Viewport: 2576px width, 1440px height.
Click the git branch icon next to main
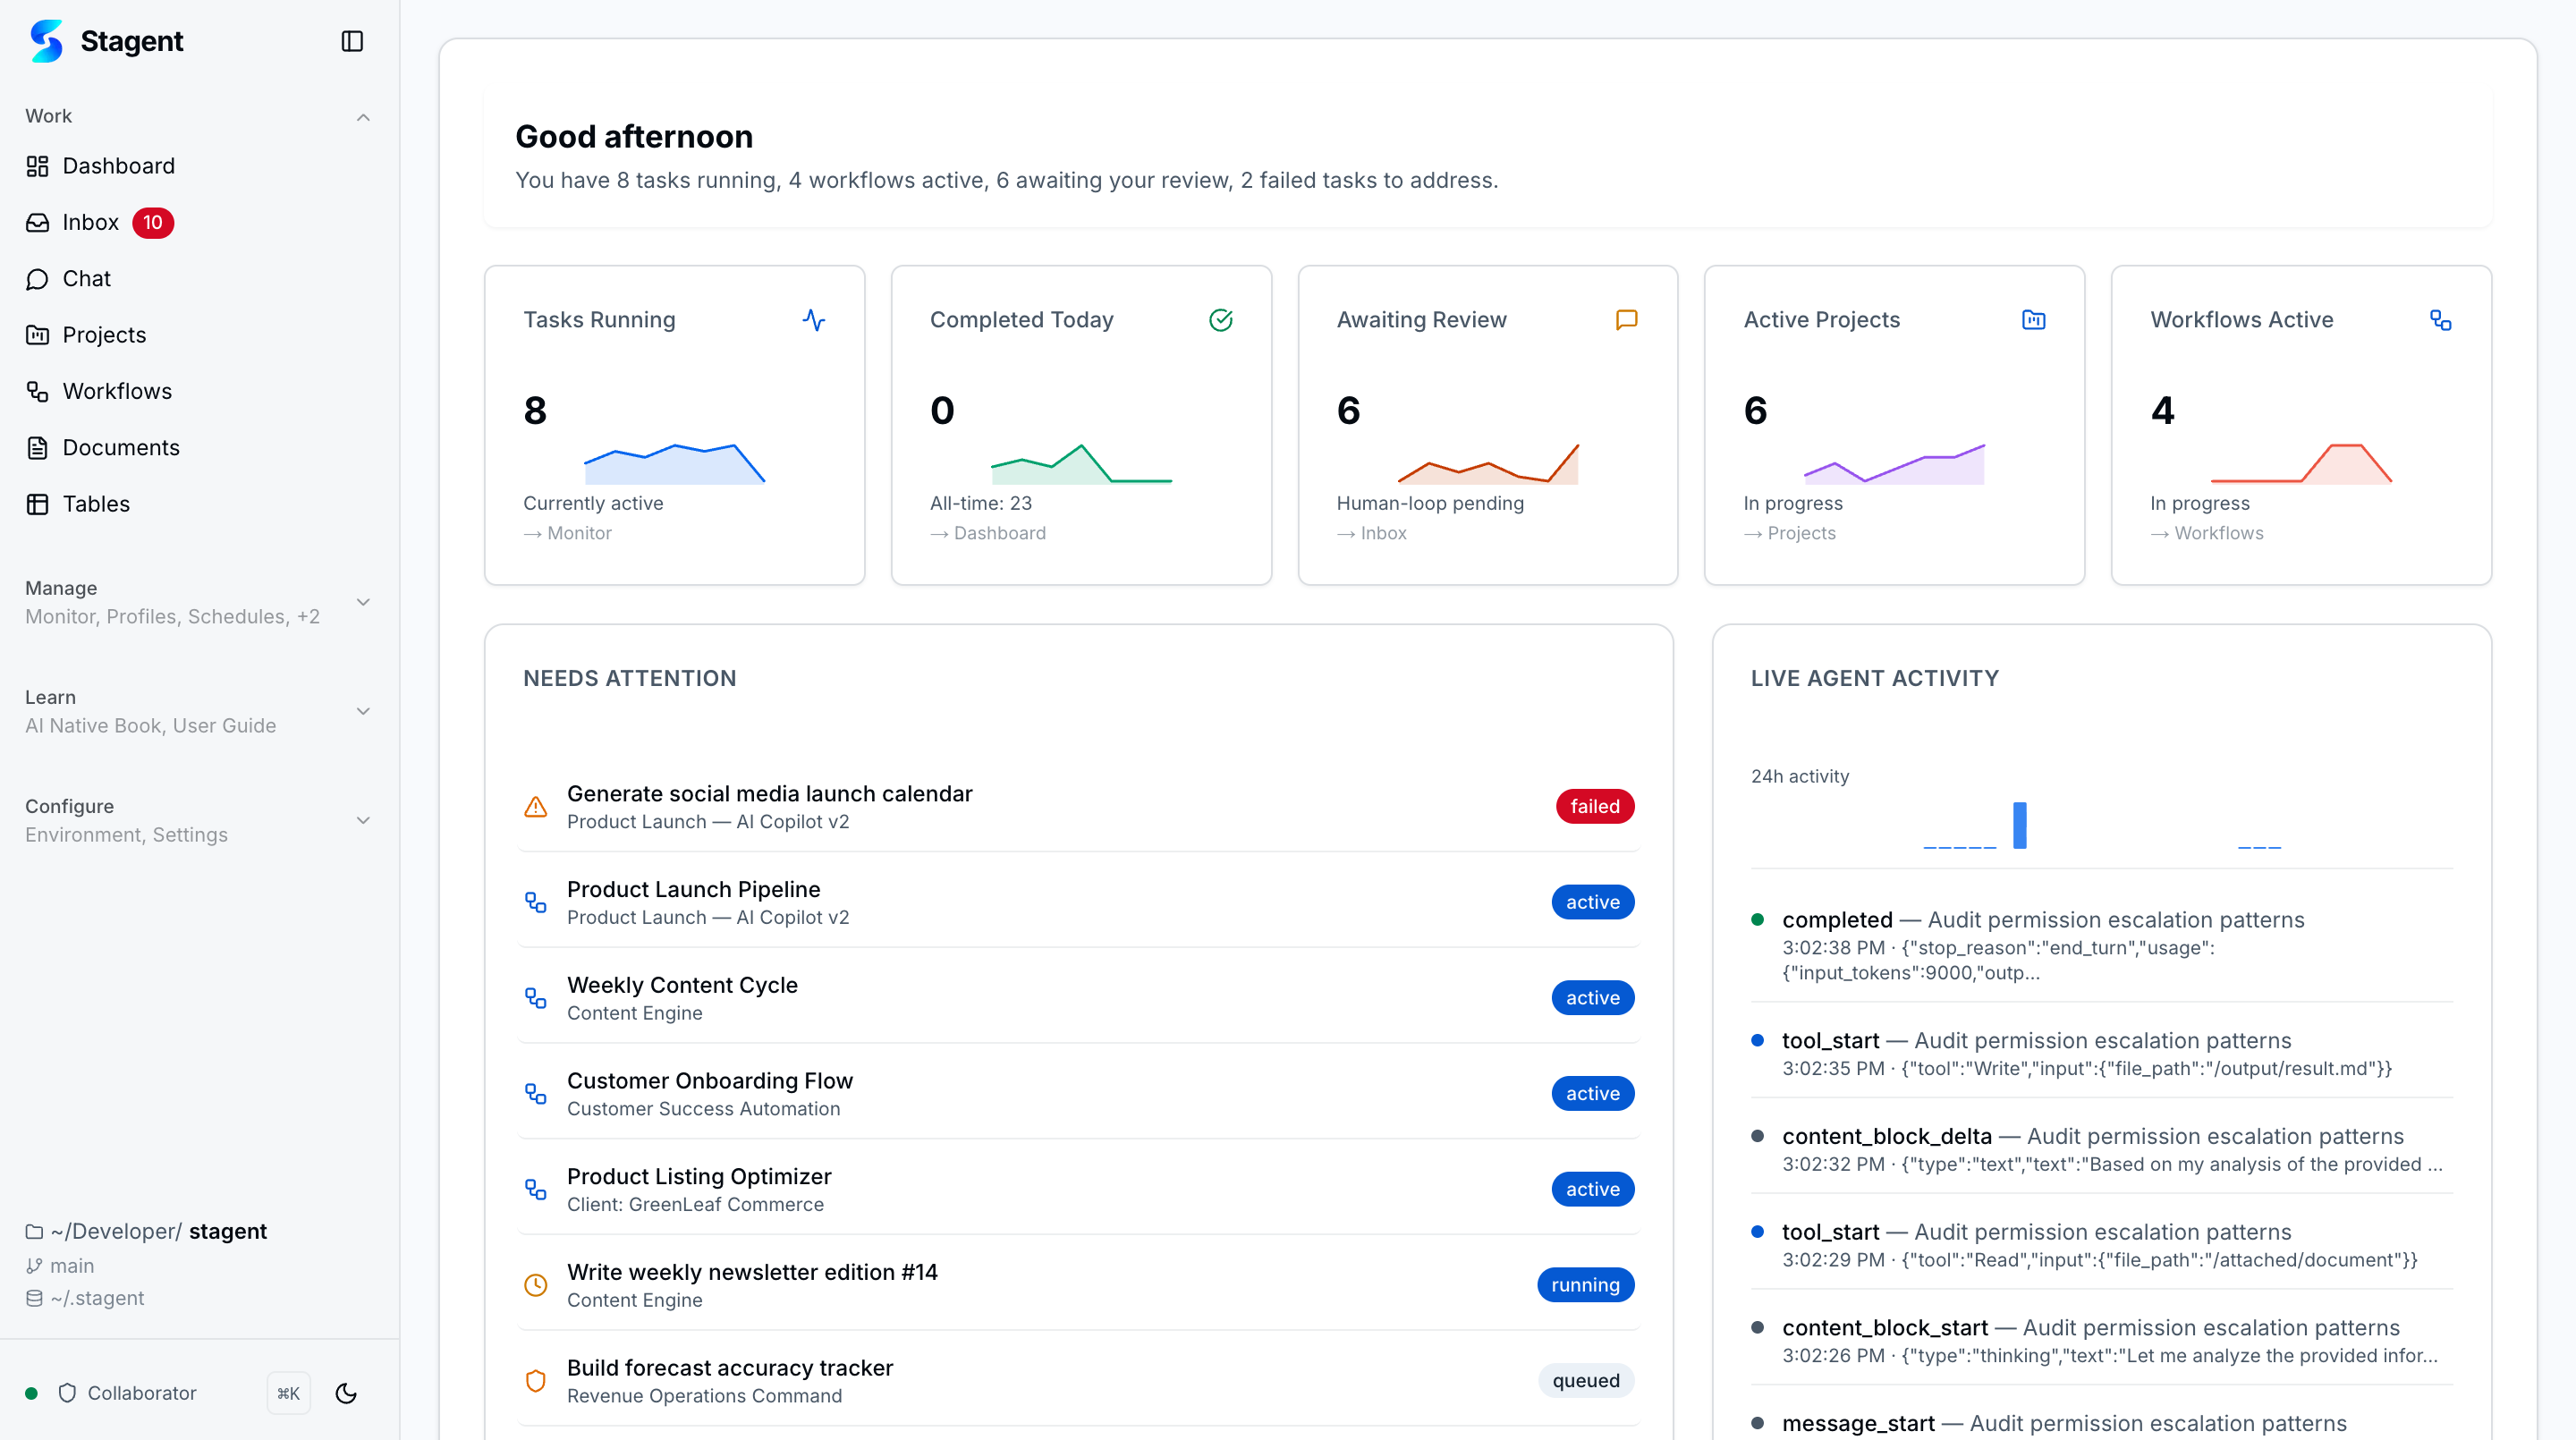coord(35,1265)
